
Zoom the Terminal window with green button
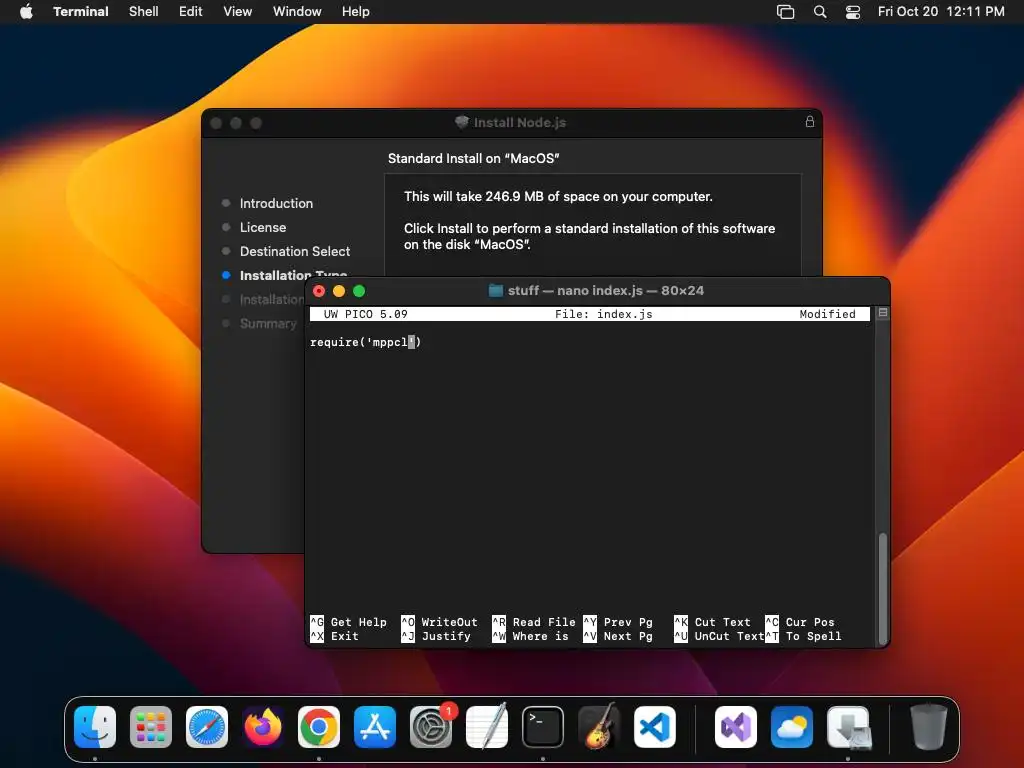click(359, 291)
